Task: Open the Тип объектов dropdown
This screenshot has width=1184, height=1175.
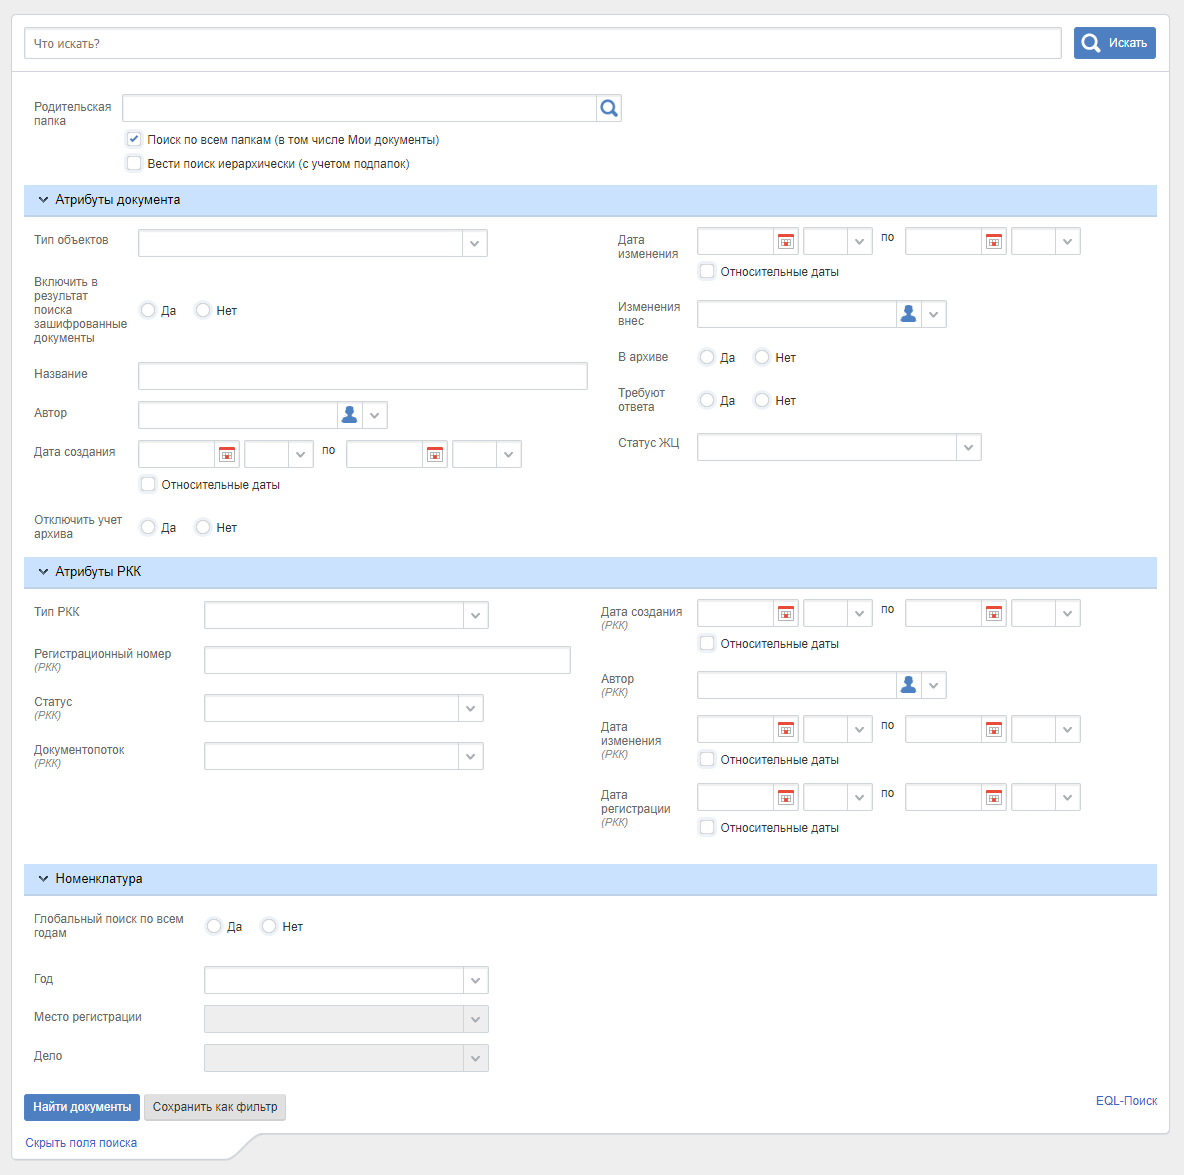Action: pos(475,243)
